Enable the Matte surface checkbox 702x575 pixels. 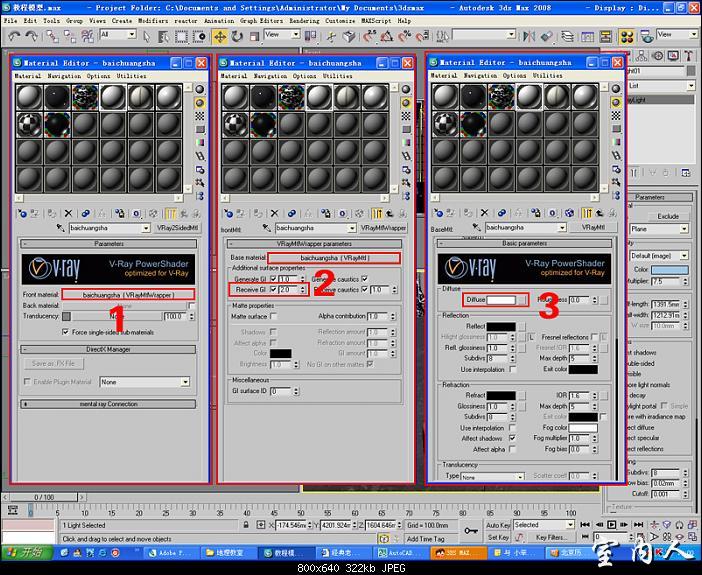click(273, 316)
